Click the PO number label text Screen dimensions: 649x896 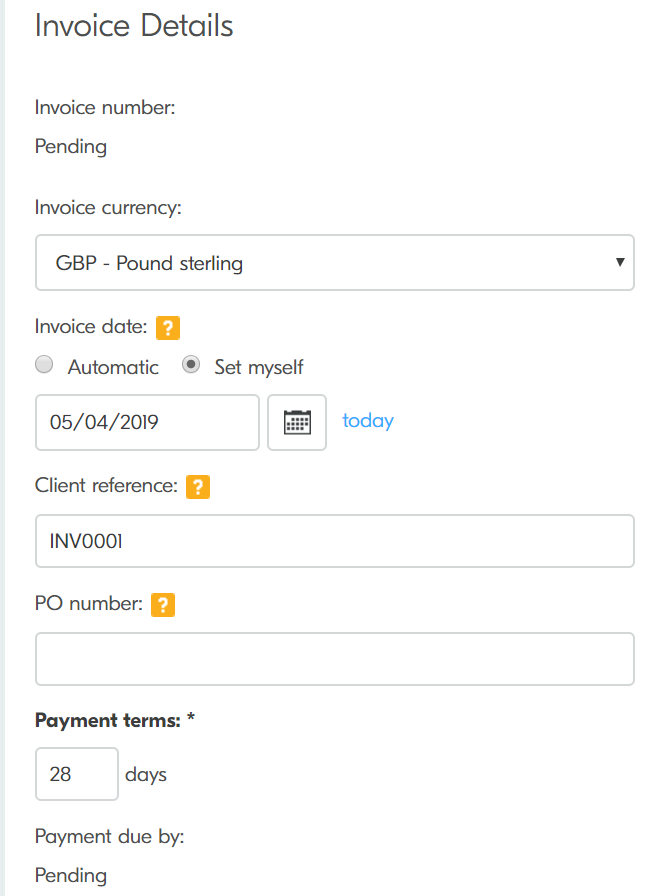pyautogui.click(x=88, y=604)
